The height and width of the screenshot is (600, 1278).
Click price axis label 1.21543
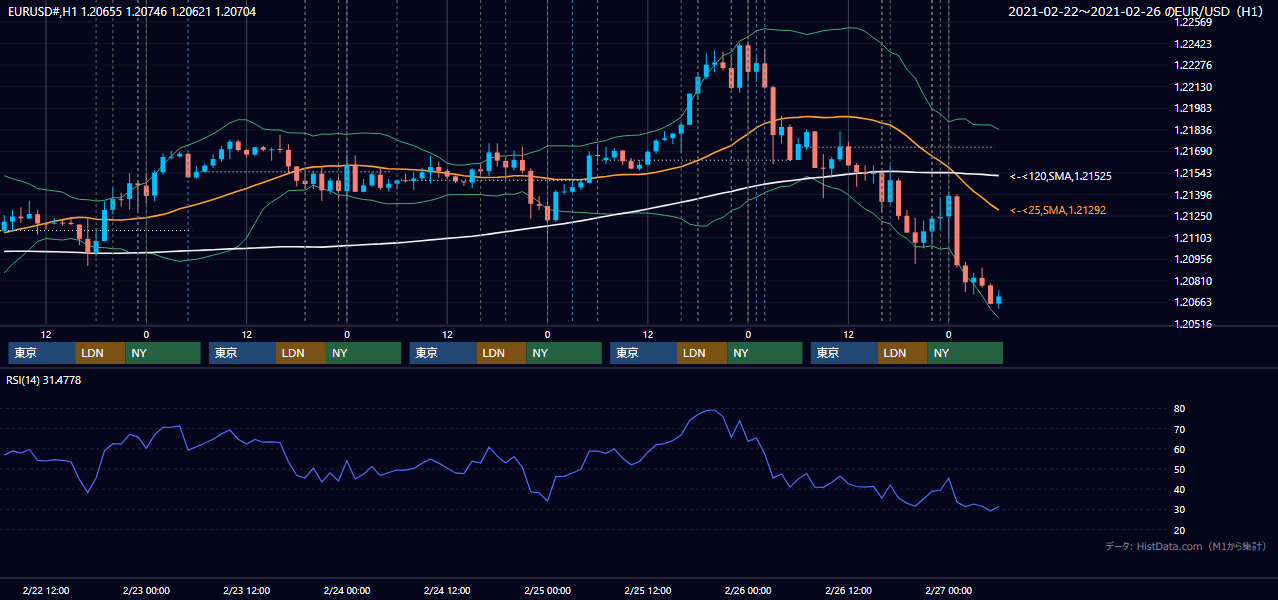click(x=1193, y=174)
